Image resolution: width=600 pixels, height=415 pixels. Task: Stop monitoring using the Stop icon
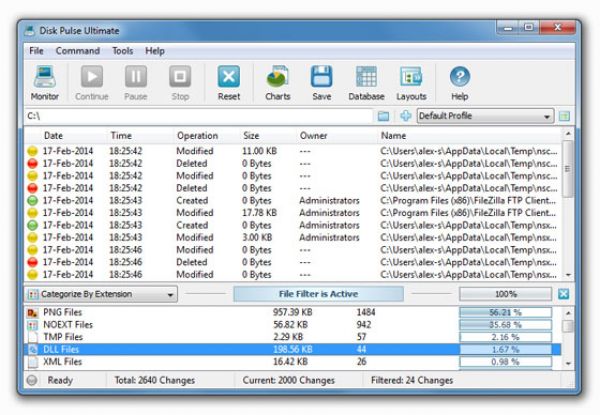tap(179, 80)
